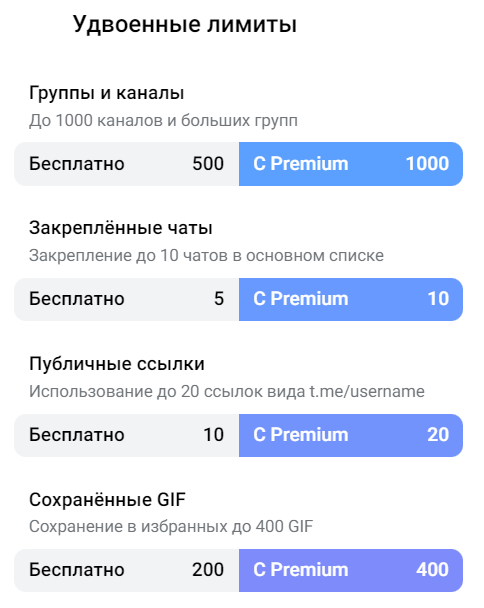Open the "Закреплённые чаты" heading

[x=121, y=228]
